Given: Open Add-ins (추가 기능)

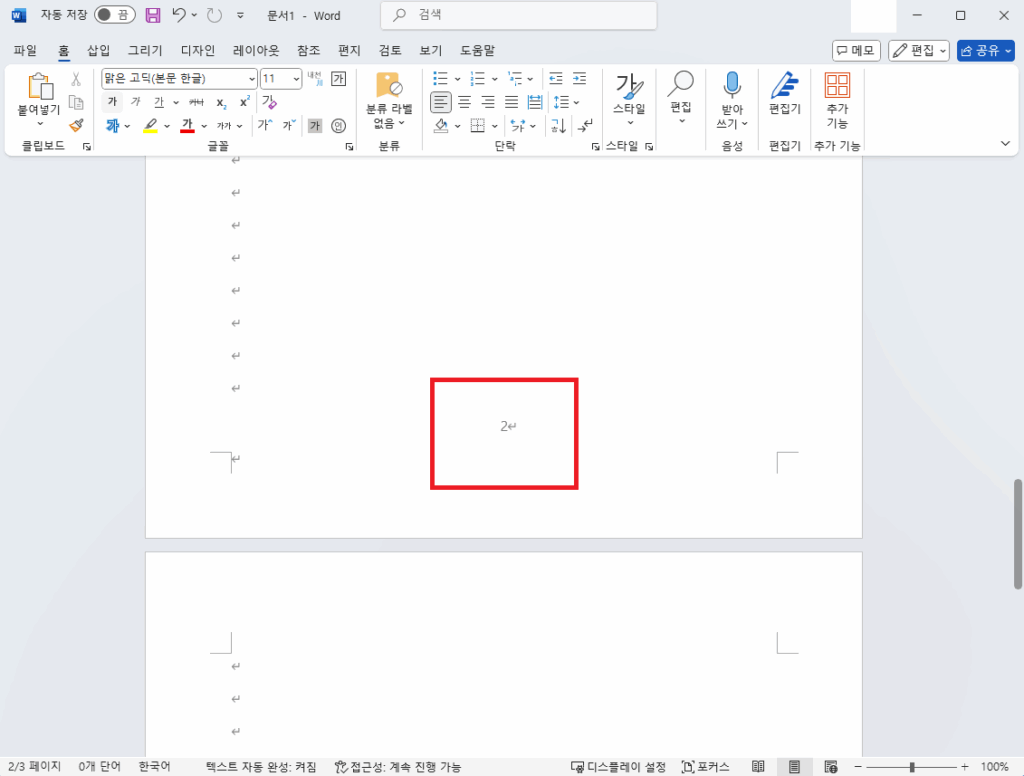Looking at the screenshot, I should pyautogui.click(x=837, y=100).
